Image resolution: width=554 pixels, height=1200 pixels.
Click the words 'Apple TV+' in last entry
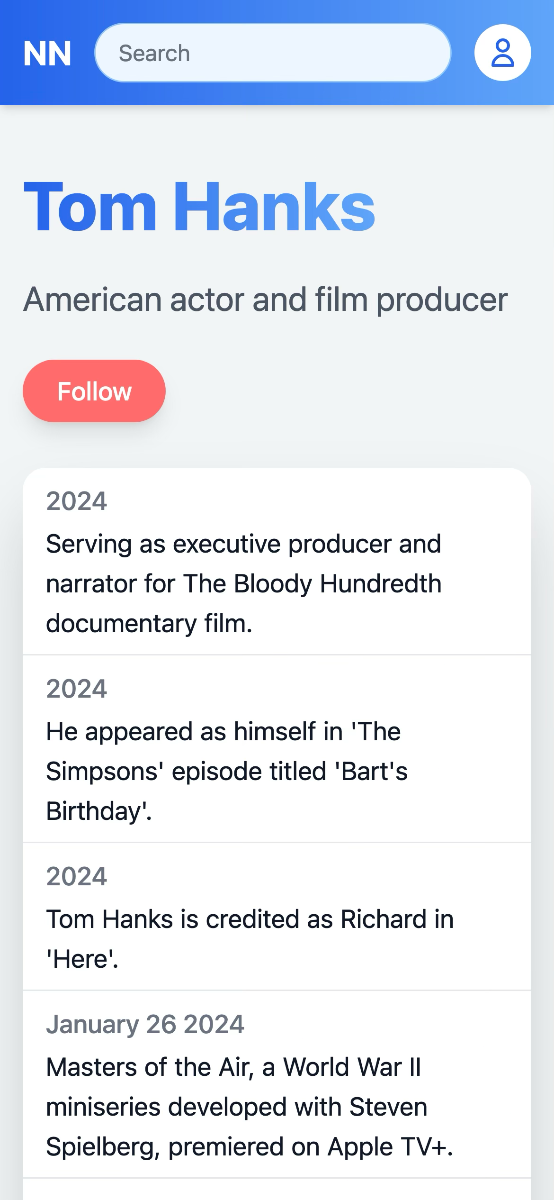(x=384, y=1147)
